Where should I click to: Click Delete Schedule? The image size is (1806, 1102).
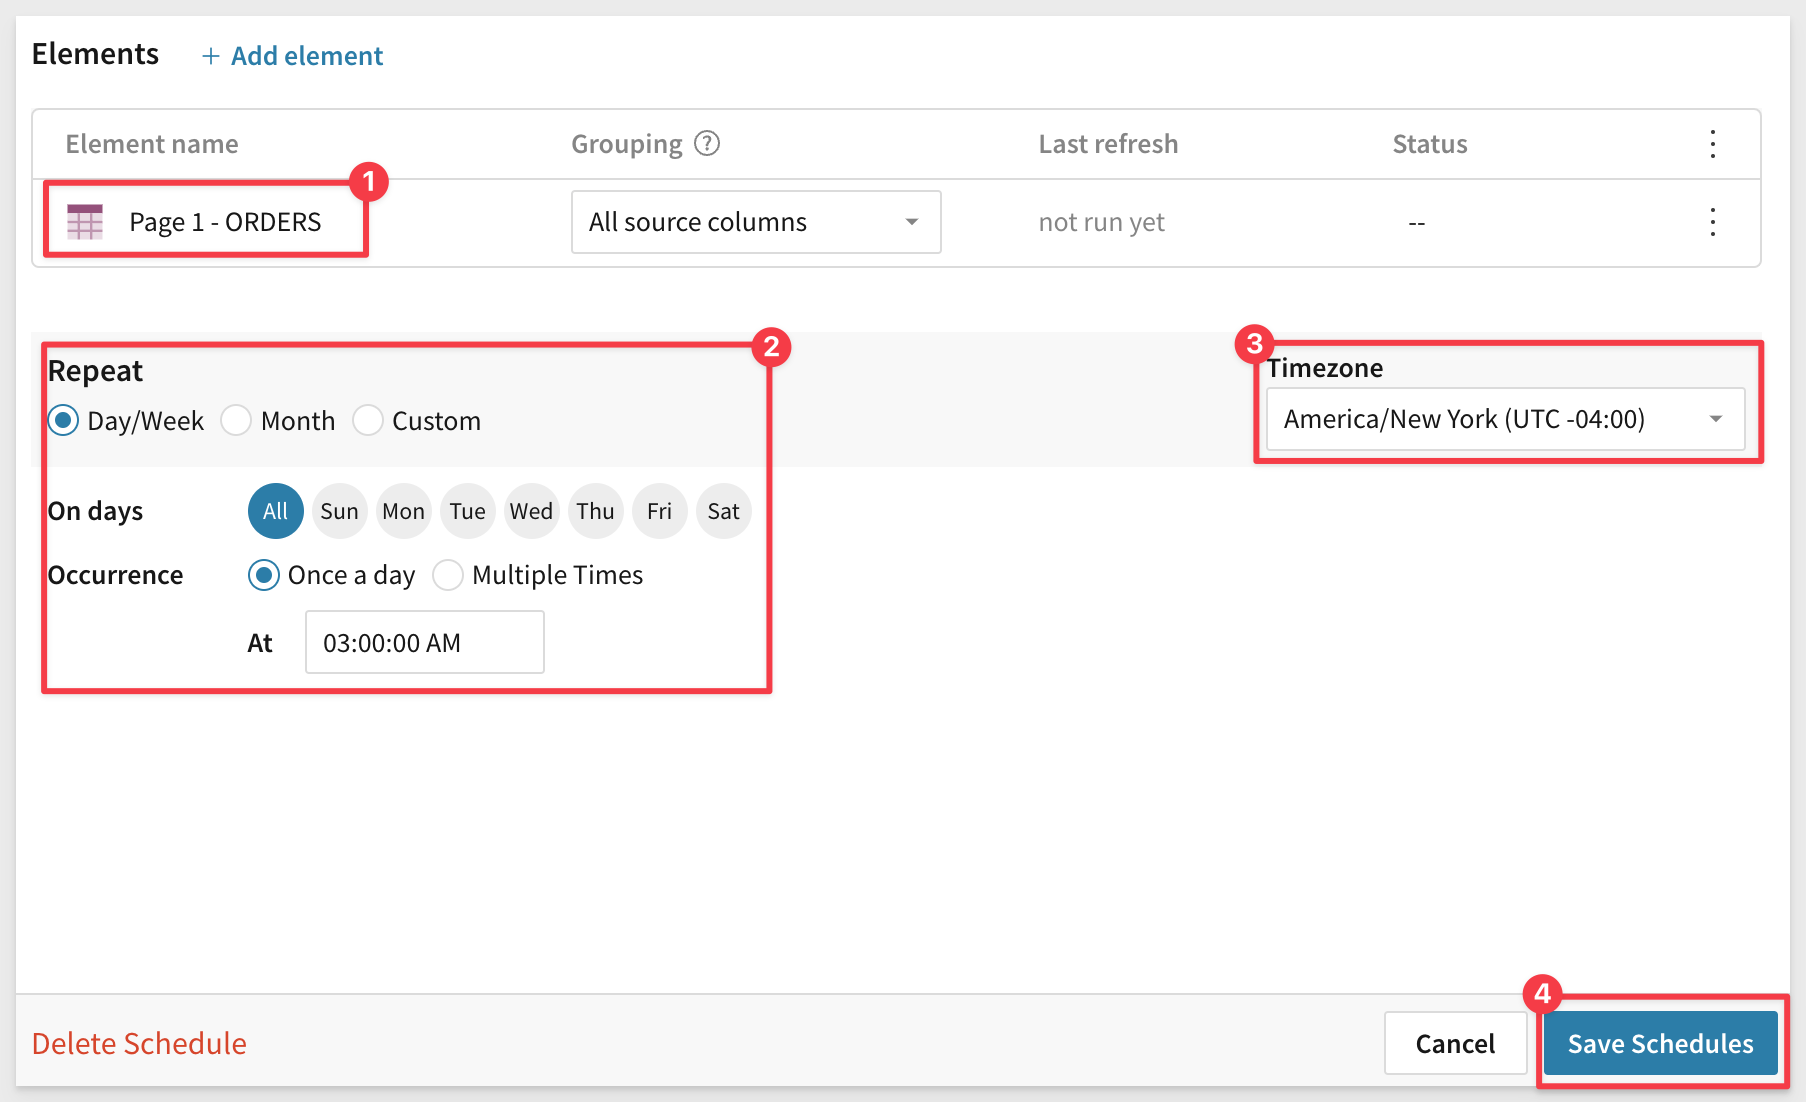pos(139,1043)
